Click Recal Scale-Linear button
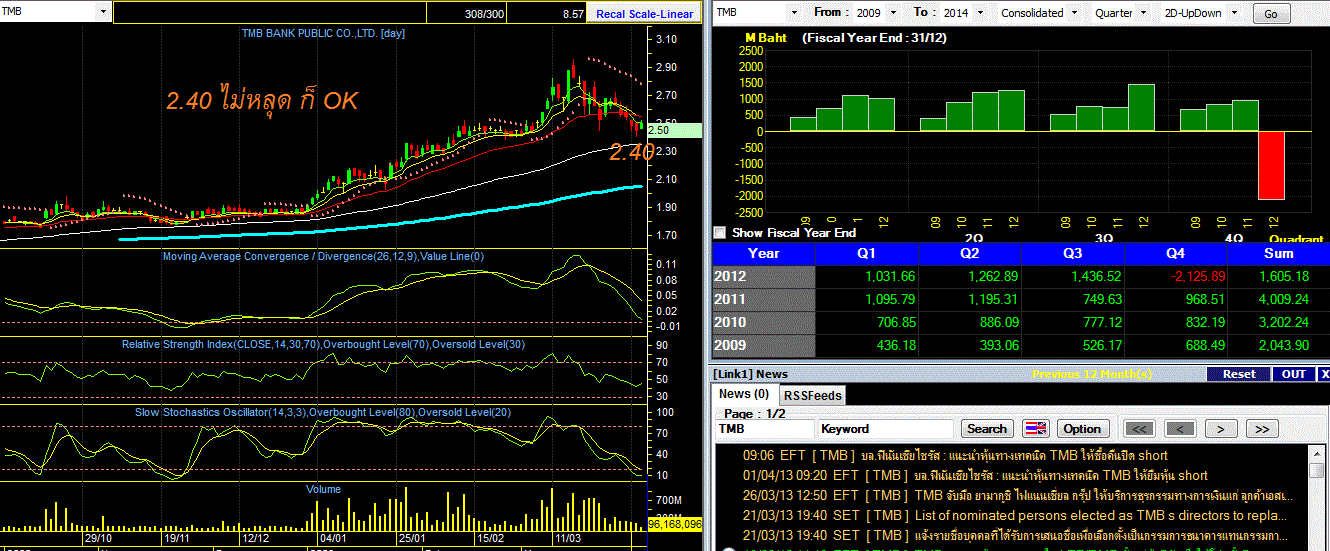This screenshot has height=551, width=1330. (644, 14)
